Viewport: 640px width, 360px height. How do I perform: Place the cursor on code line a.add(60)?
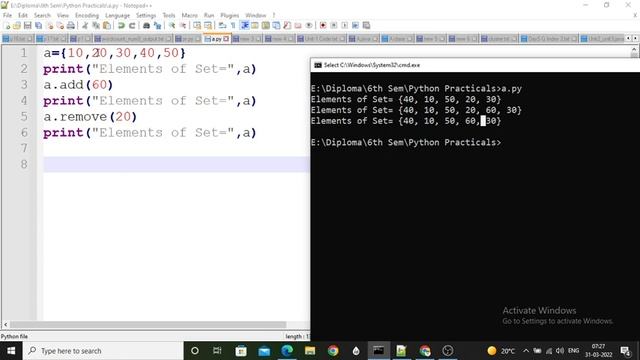(x=78, y=84)
